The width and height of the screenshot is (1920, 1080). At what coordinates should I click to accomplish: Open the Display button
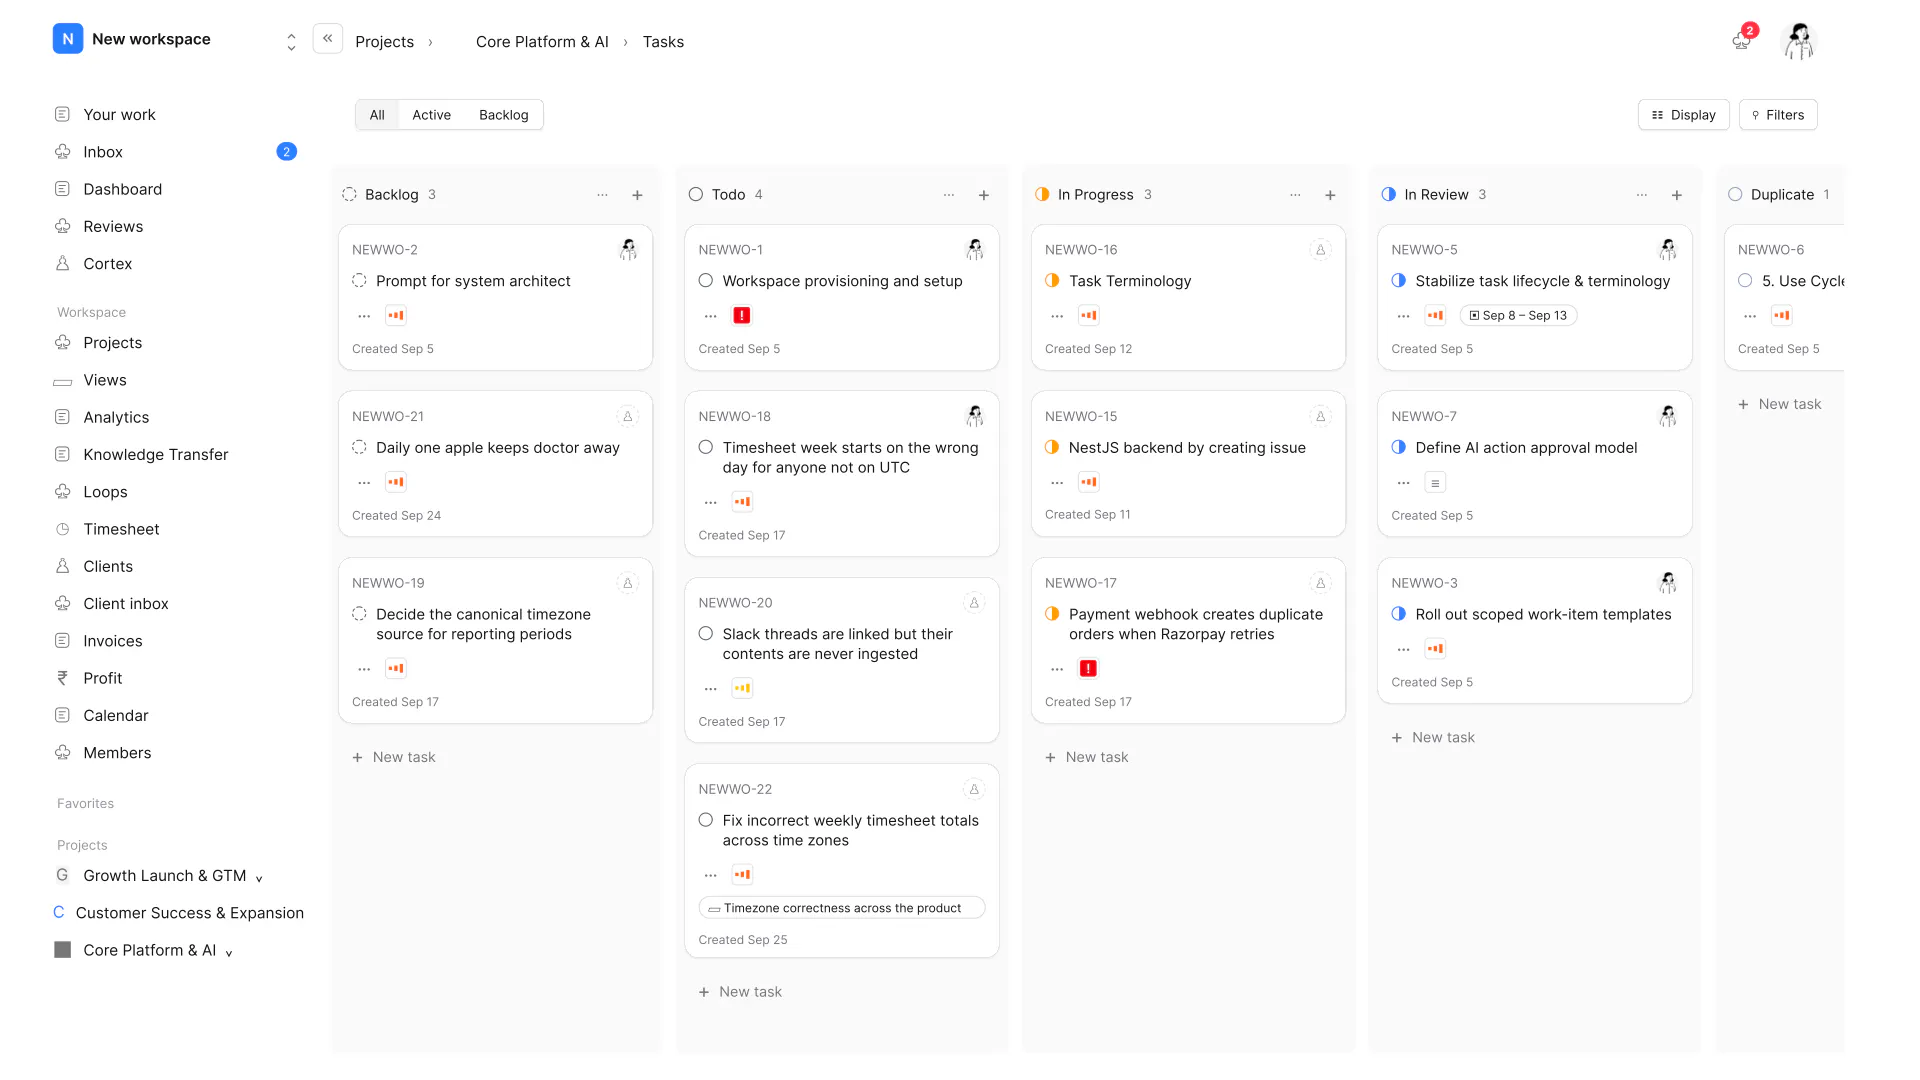tap(1683, 115)
